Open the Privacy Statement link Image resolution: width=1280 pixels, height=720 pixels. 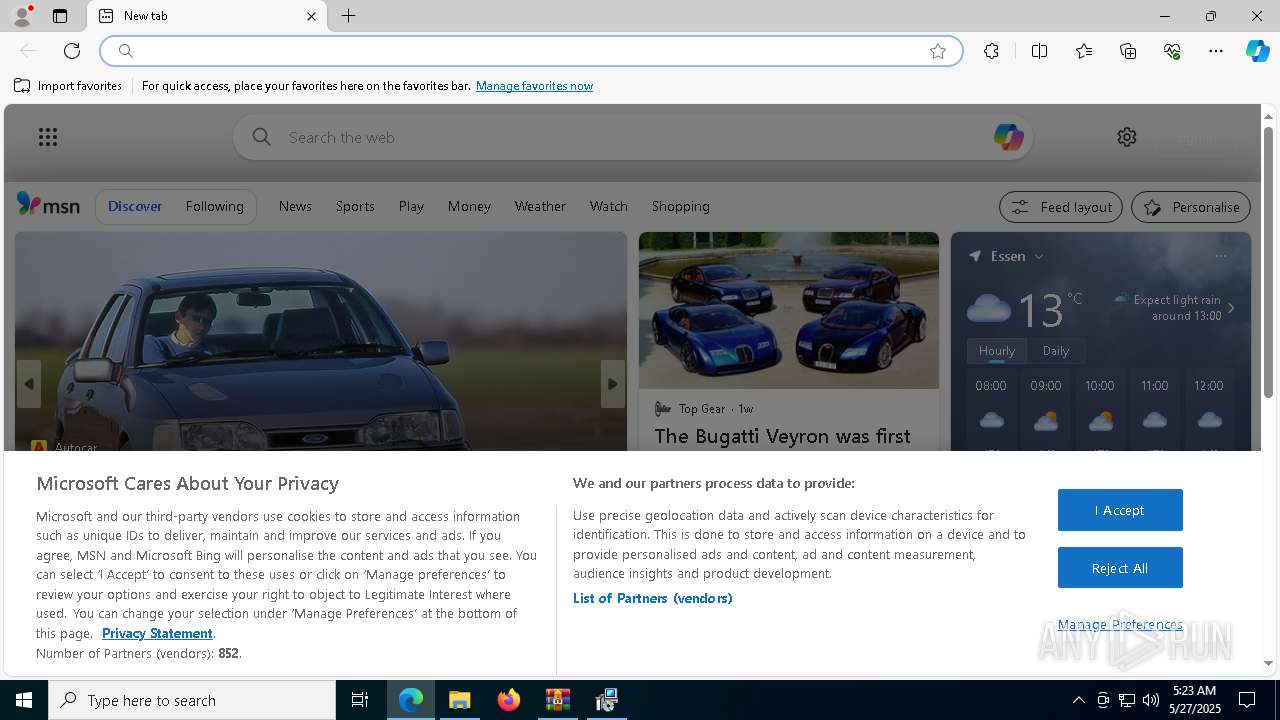(157, 633)
